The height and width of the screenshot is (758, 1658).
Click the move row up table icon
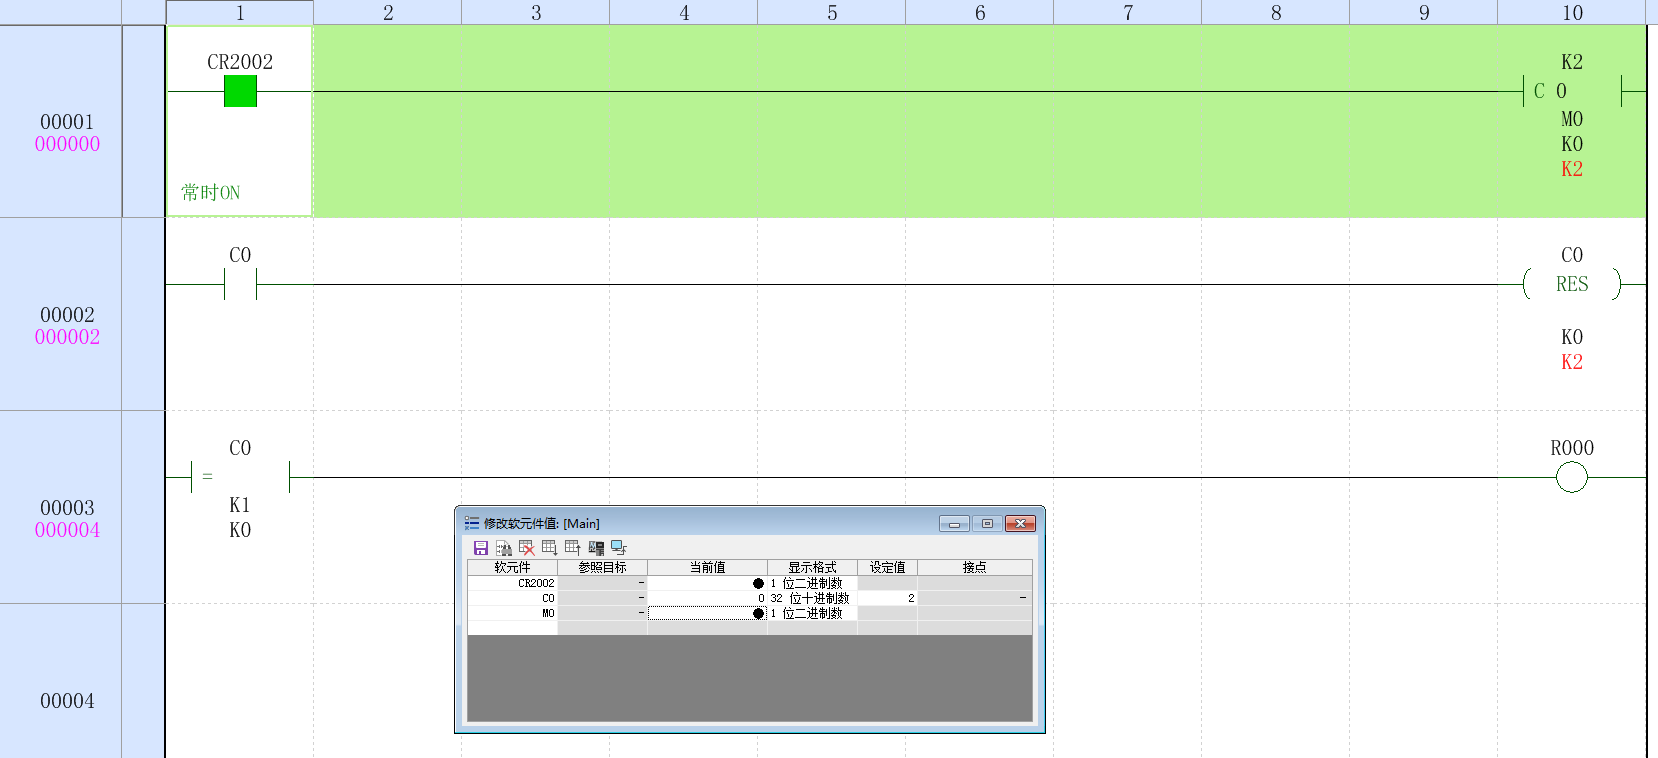(572, 548)
